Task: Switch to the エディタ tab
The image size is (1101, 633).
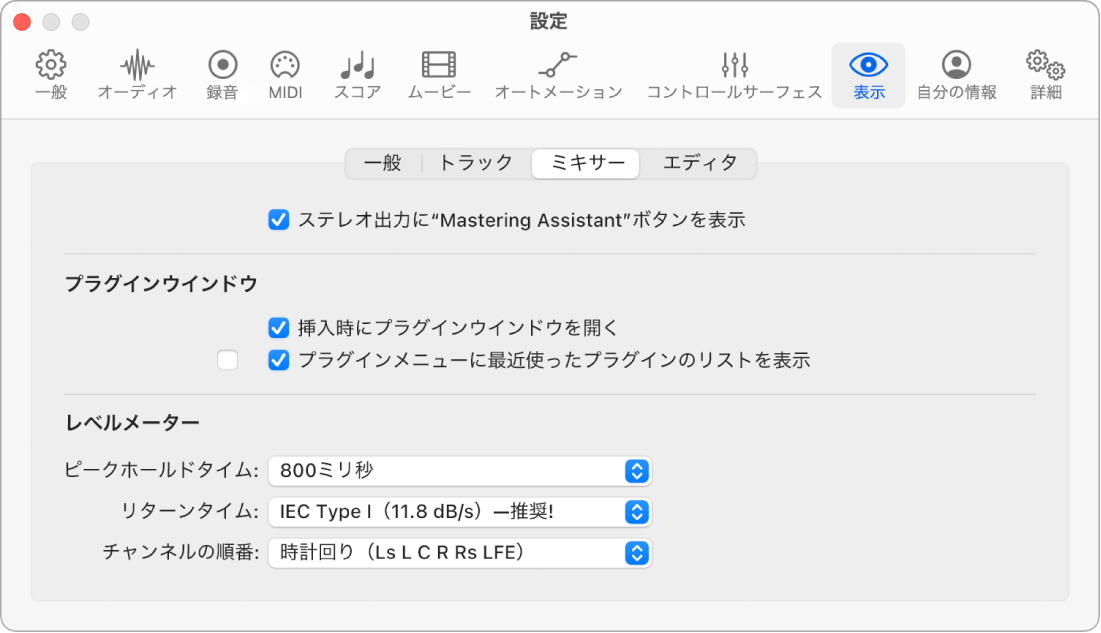Action: click(x=699, y=164)
